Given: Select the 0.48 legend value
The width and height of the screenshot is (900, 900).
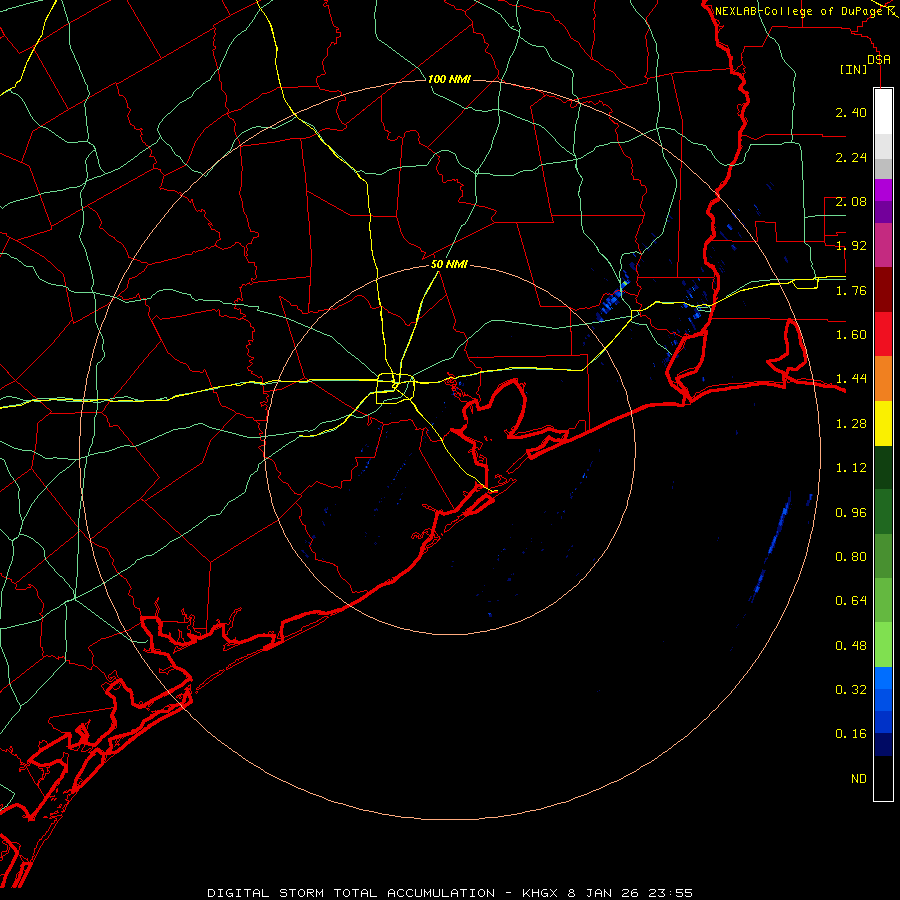Looking at the screenshot, I should [851, 646].
